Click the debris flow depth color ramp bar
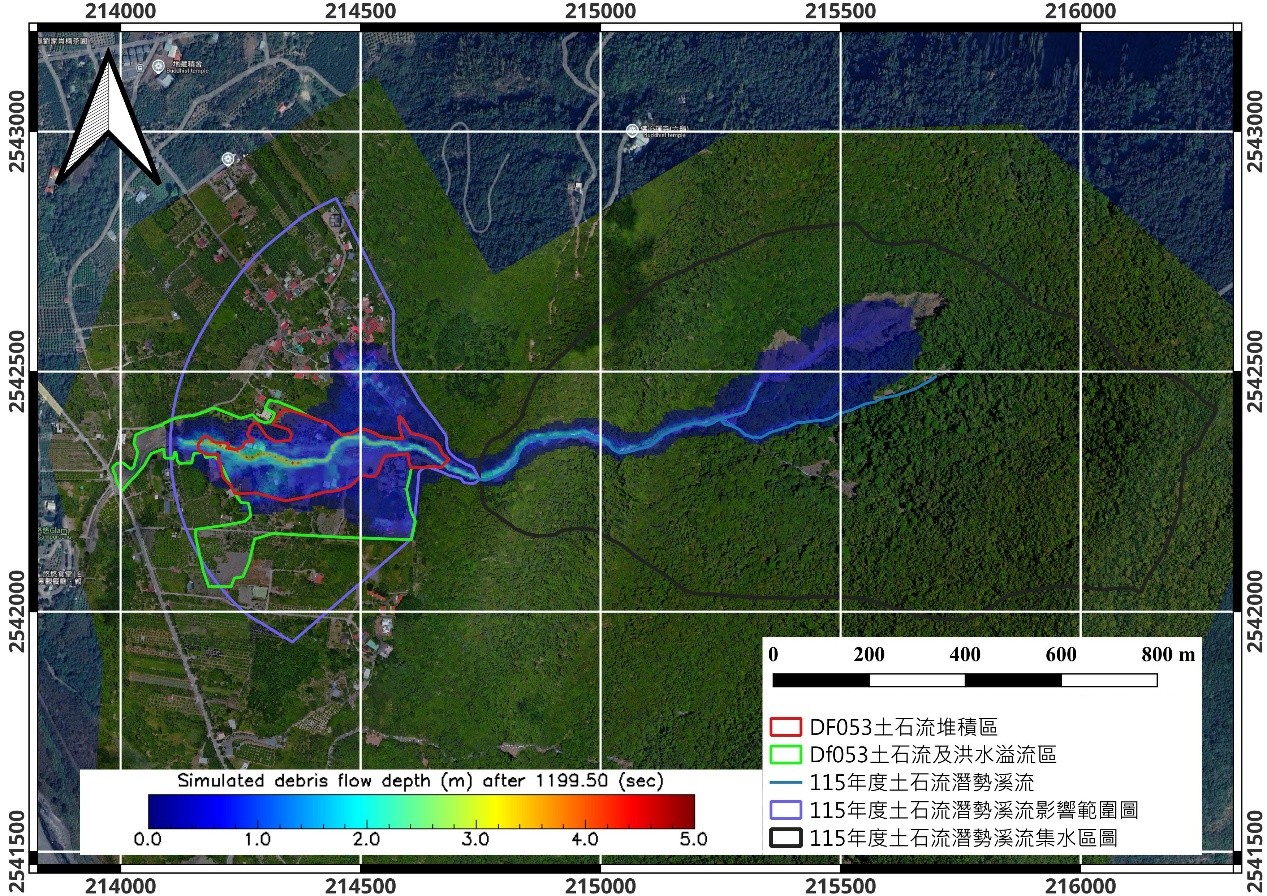The image size is (1267, 896). click(x=421, y=811)
